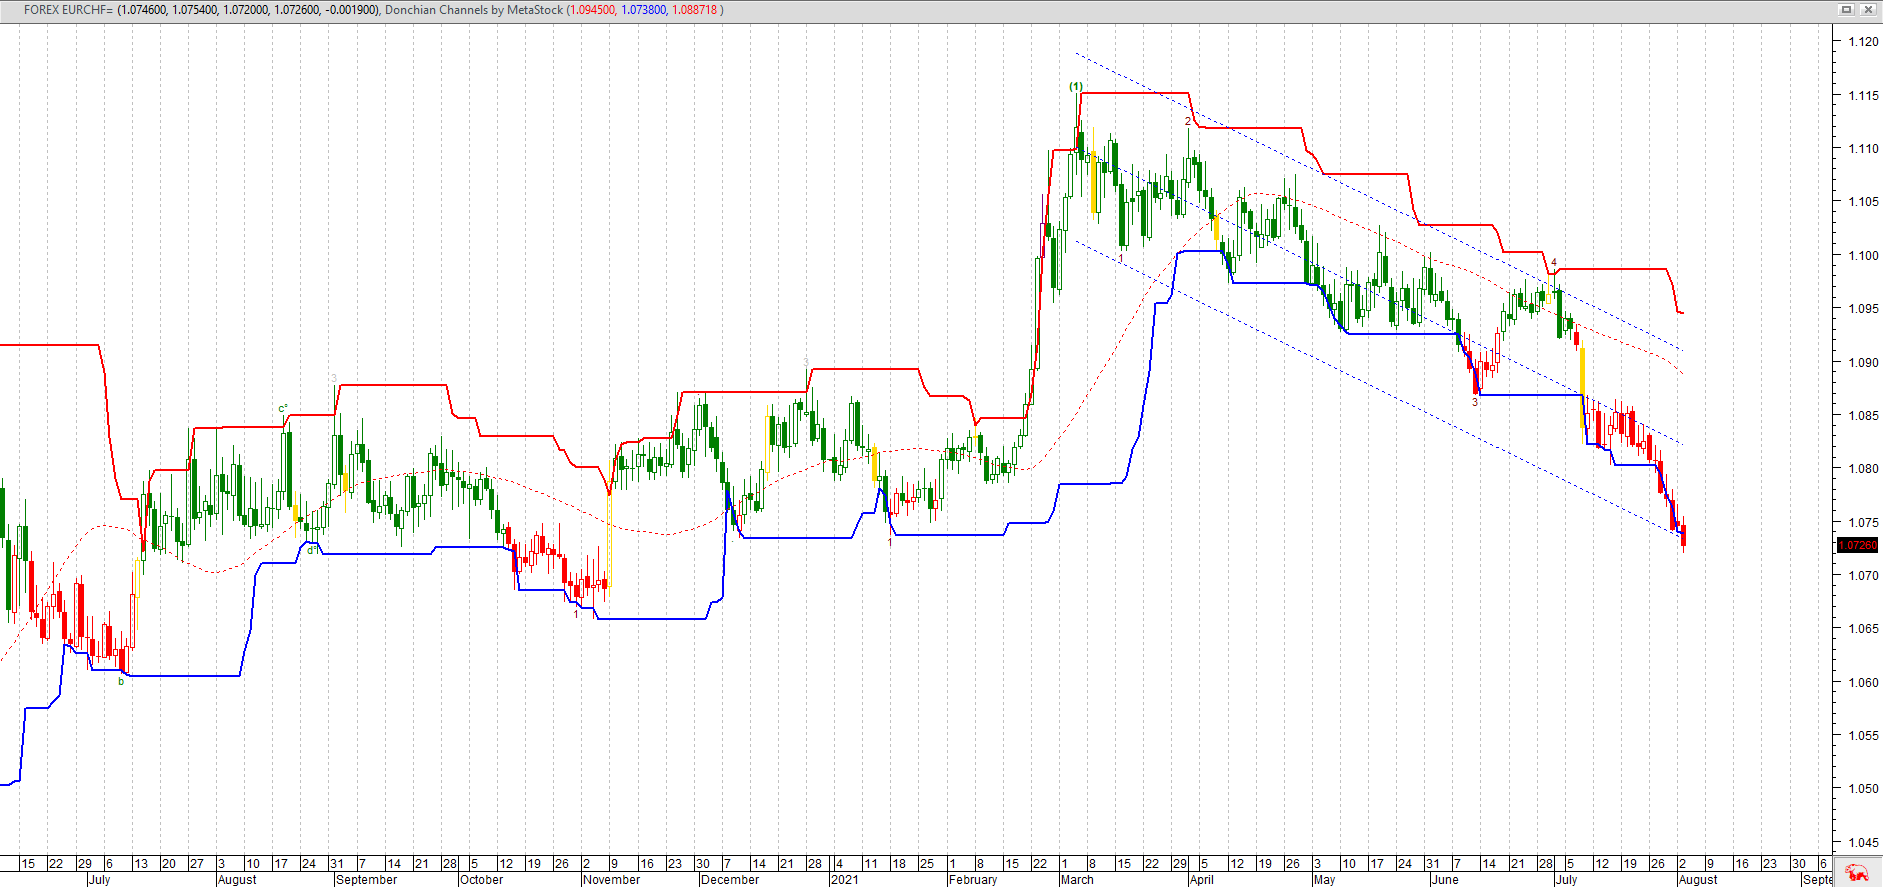The height and width of the screenshot is (887, 1883).
Task: Click the May month label
Action: (x=1324, y=880)
